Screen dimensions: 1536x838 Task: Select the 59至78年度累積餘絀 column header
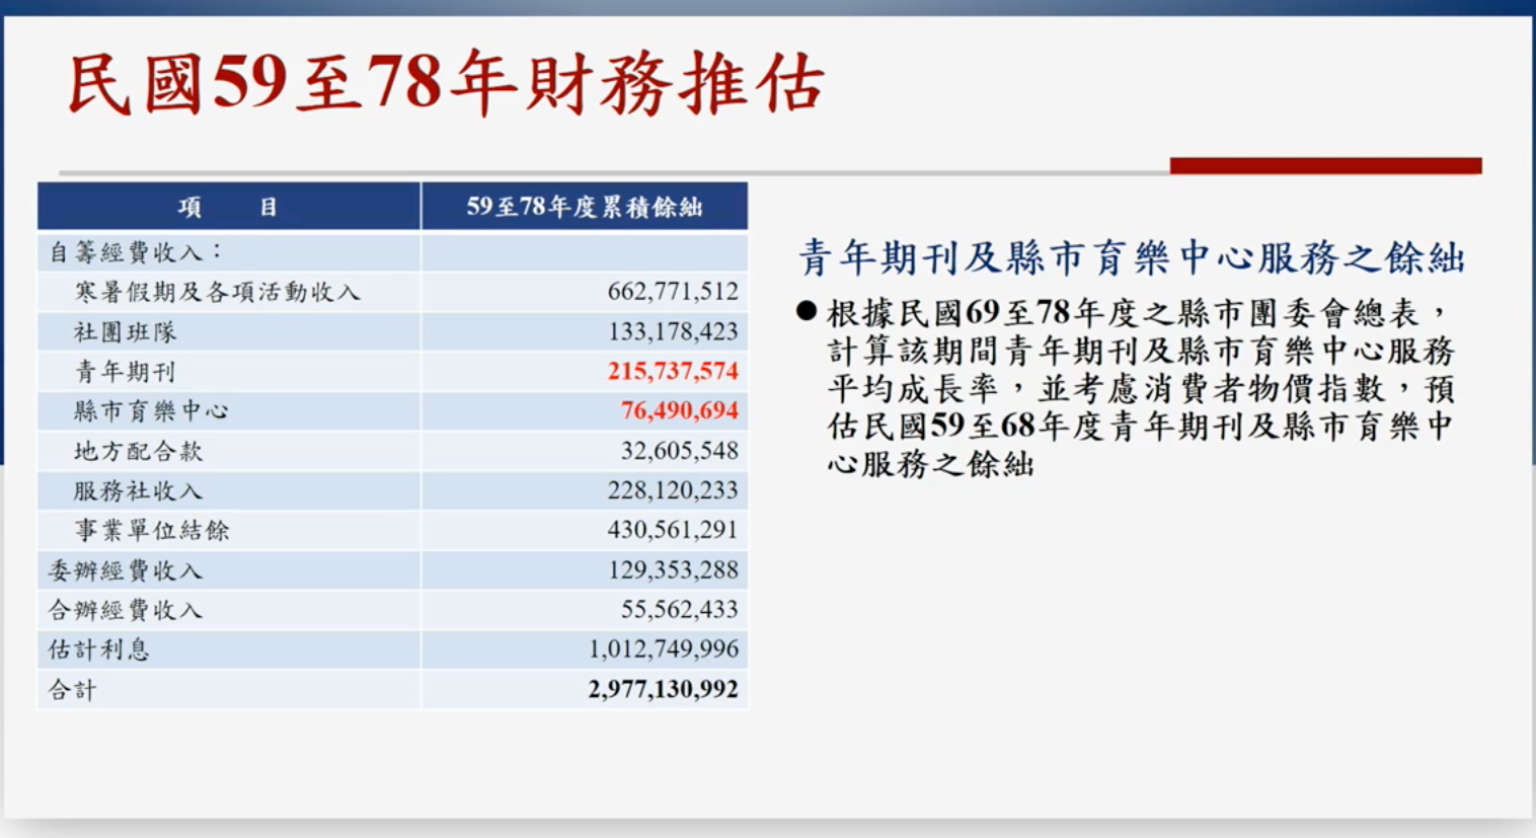point(584,207)
